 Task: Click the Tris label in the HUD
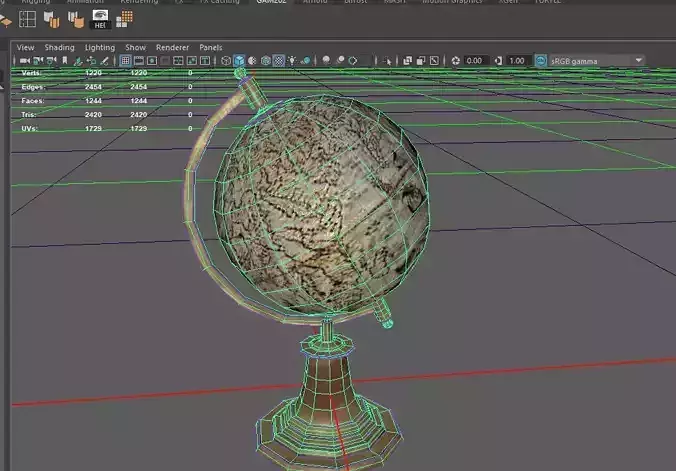tap(28, 115)
